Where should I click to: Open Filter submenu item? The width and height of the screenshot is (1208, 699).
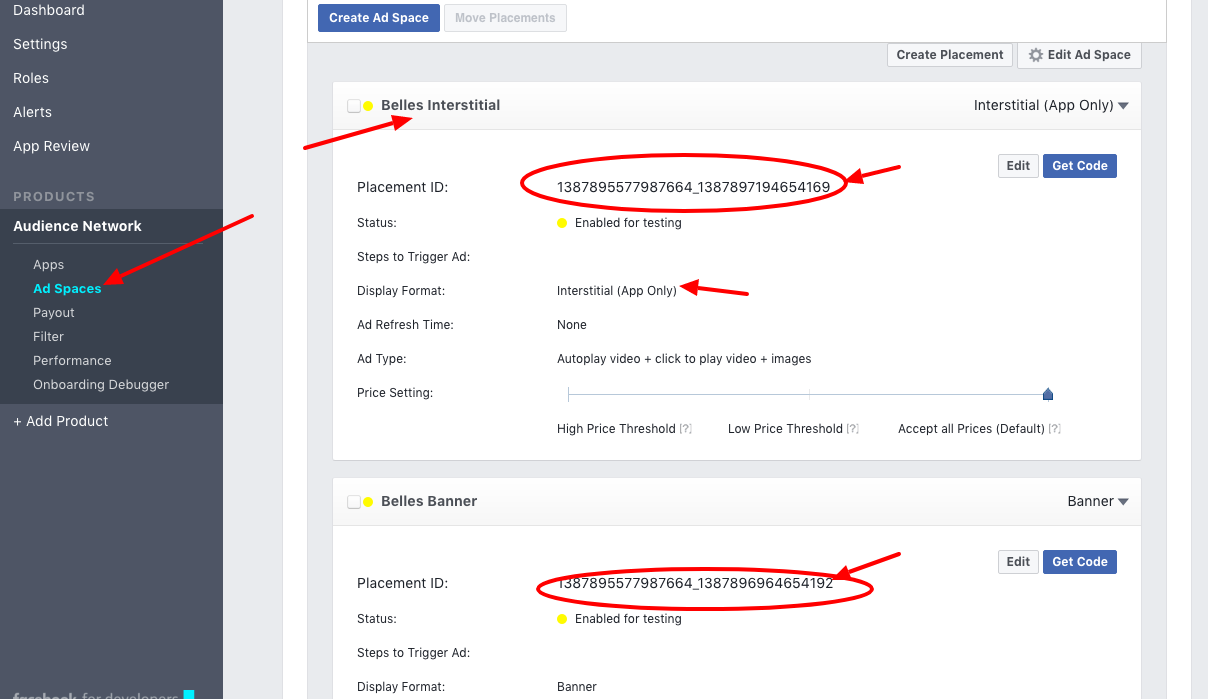pos(48,337)
